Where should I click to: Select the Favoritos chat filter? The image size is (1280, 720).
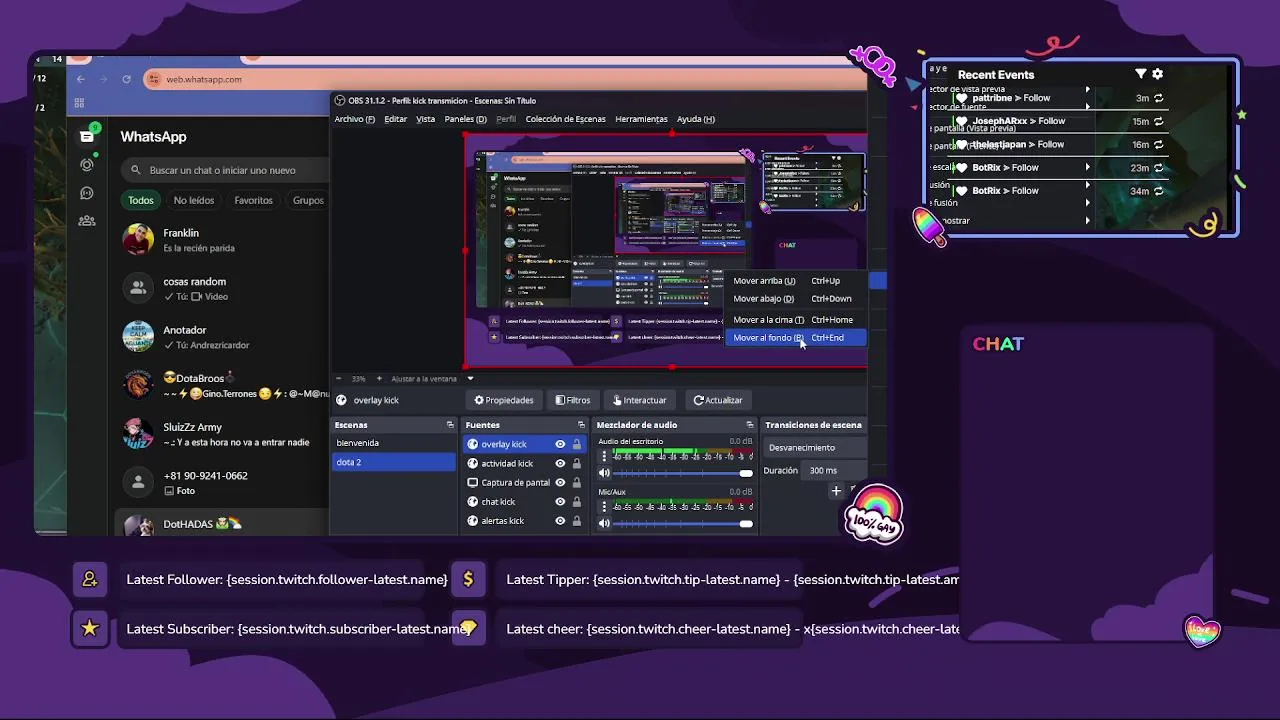click(253, 200)
